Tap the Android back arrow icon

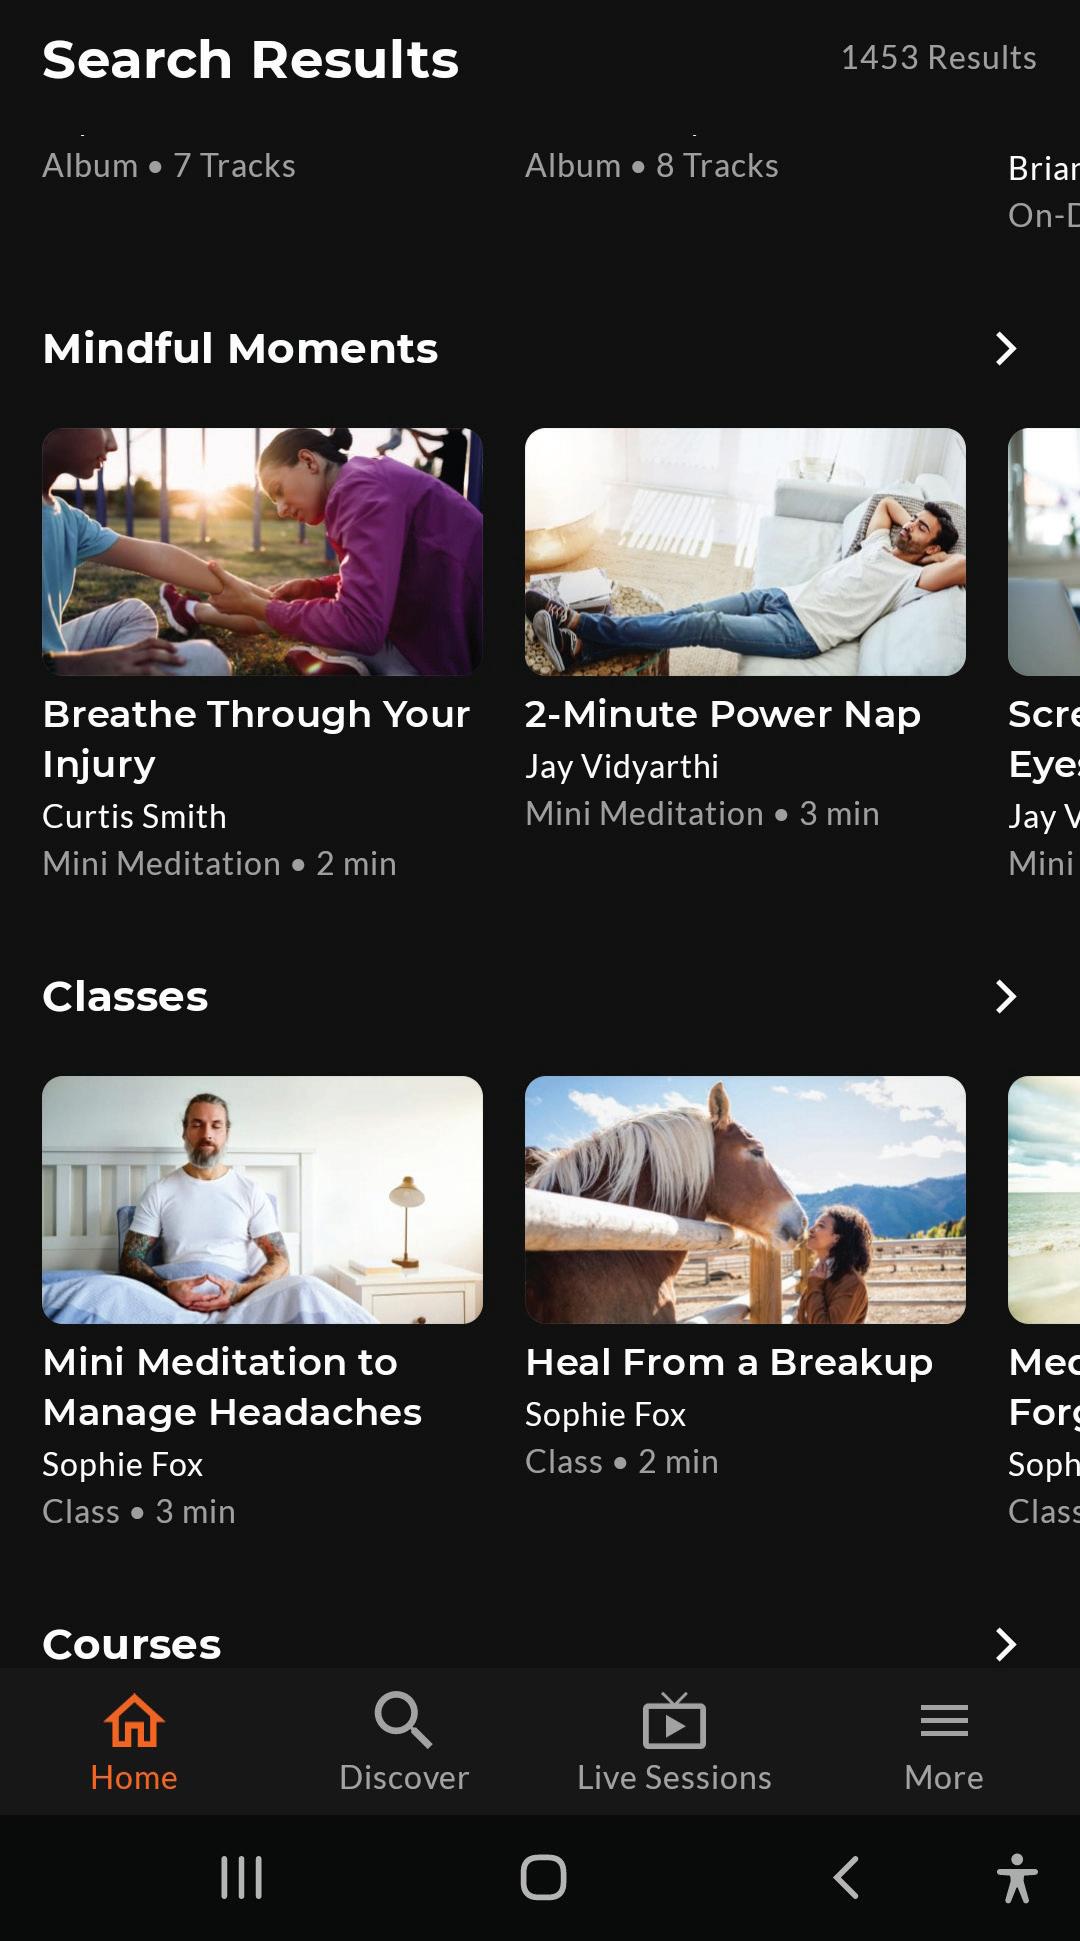click(846, 1877)
